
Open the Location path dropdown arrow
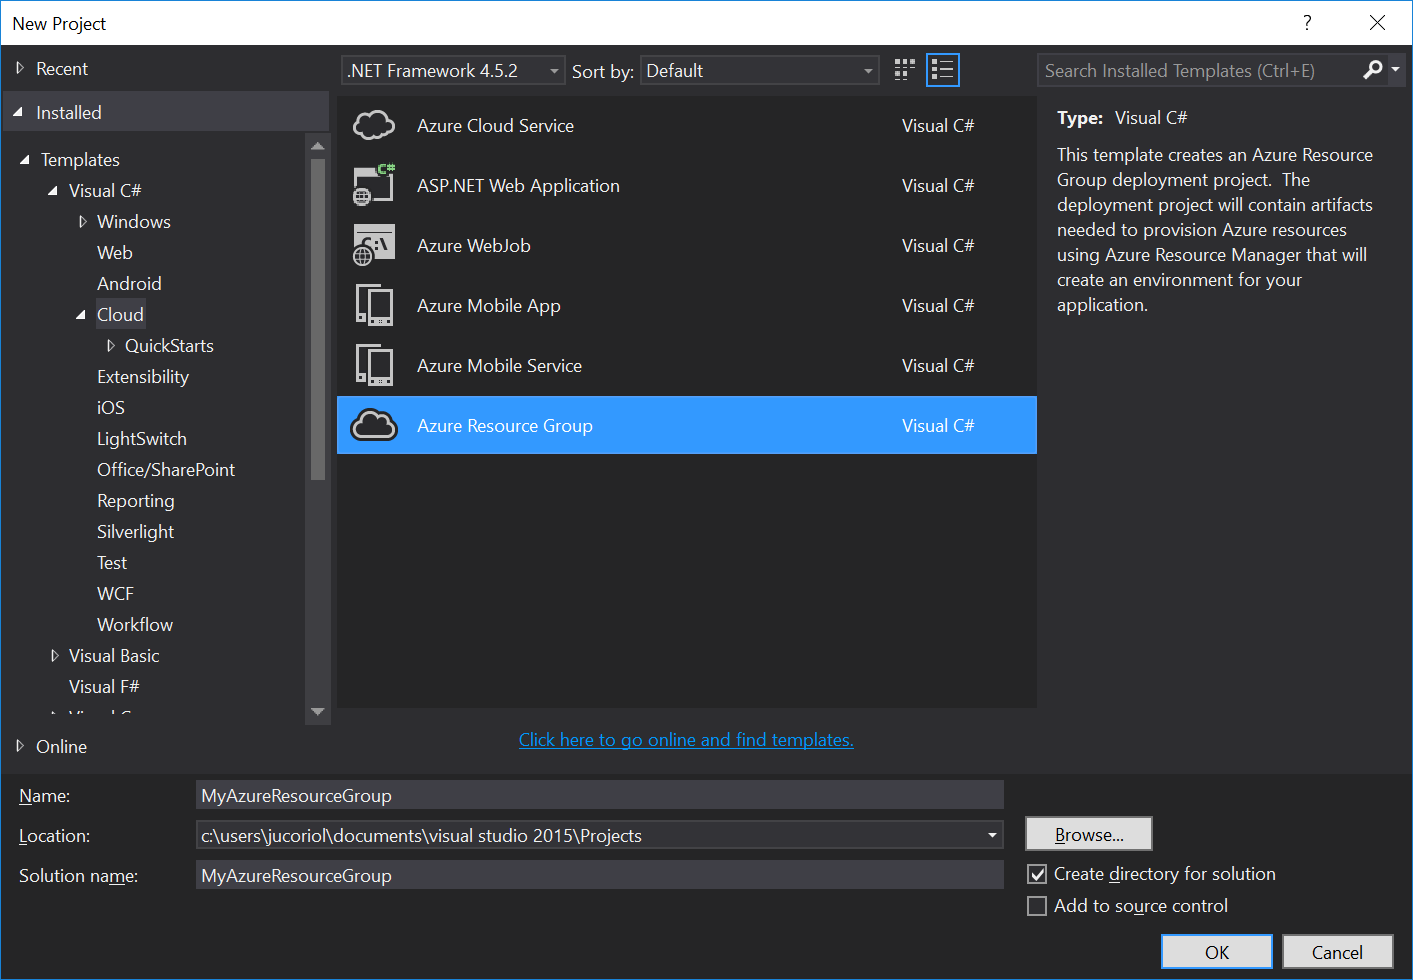click(992, 835)
